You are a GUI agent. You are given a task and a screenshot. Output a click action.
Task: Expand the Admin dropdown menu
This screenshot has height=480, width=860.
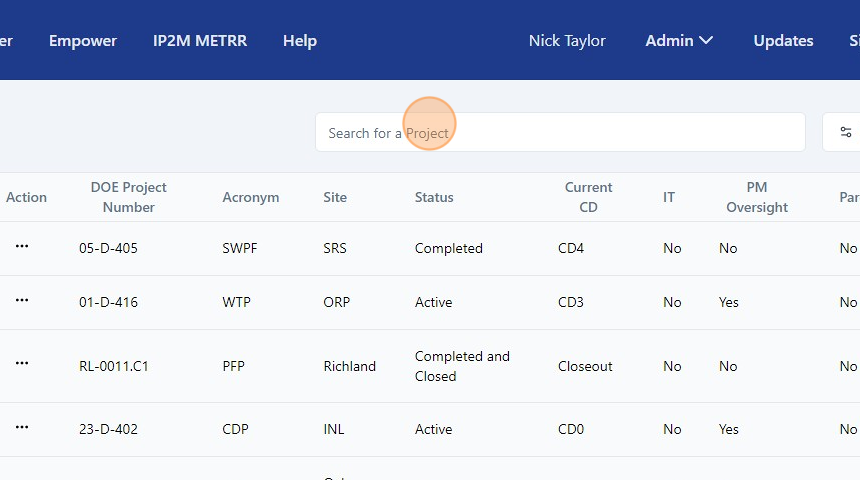[x=679, y=41]
